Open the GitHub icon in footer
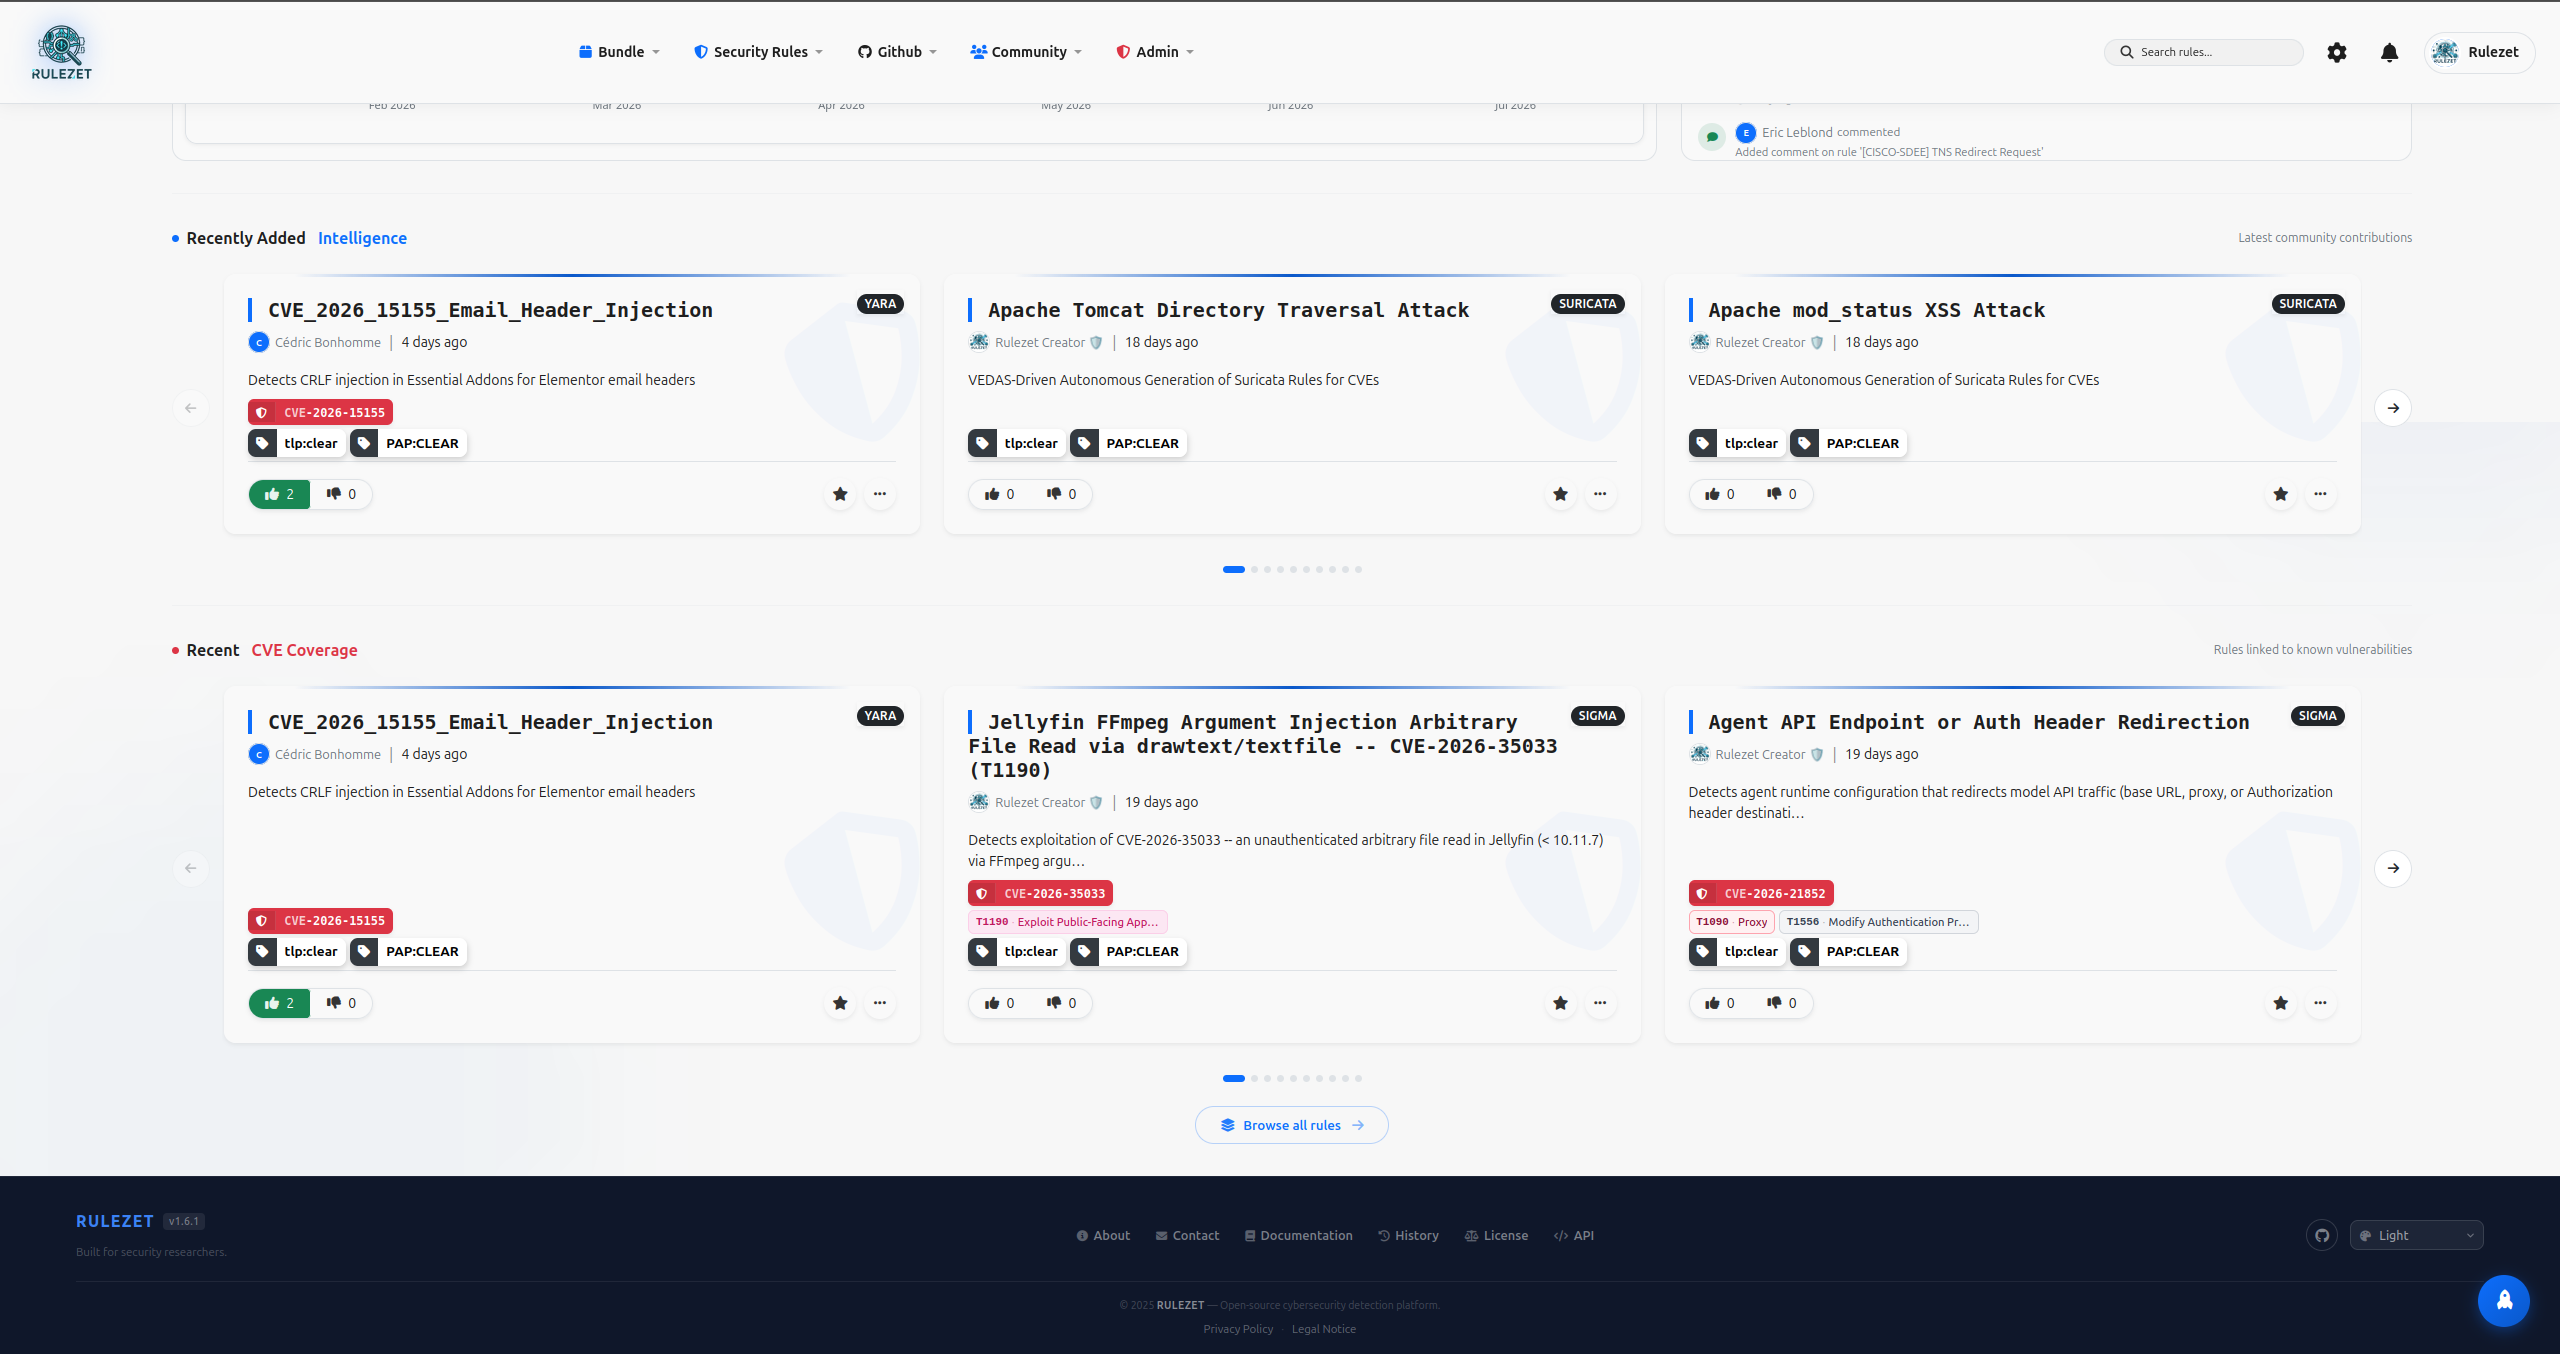2560x1354 pixels. [x=2322, y=1235]
